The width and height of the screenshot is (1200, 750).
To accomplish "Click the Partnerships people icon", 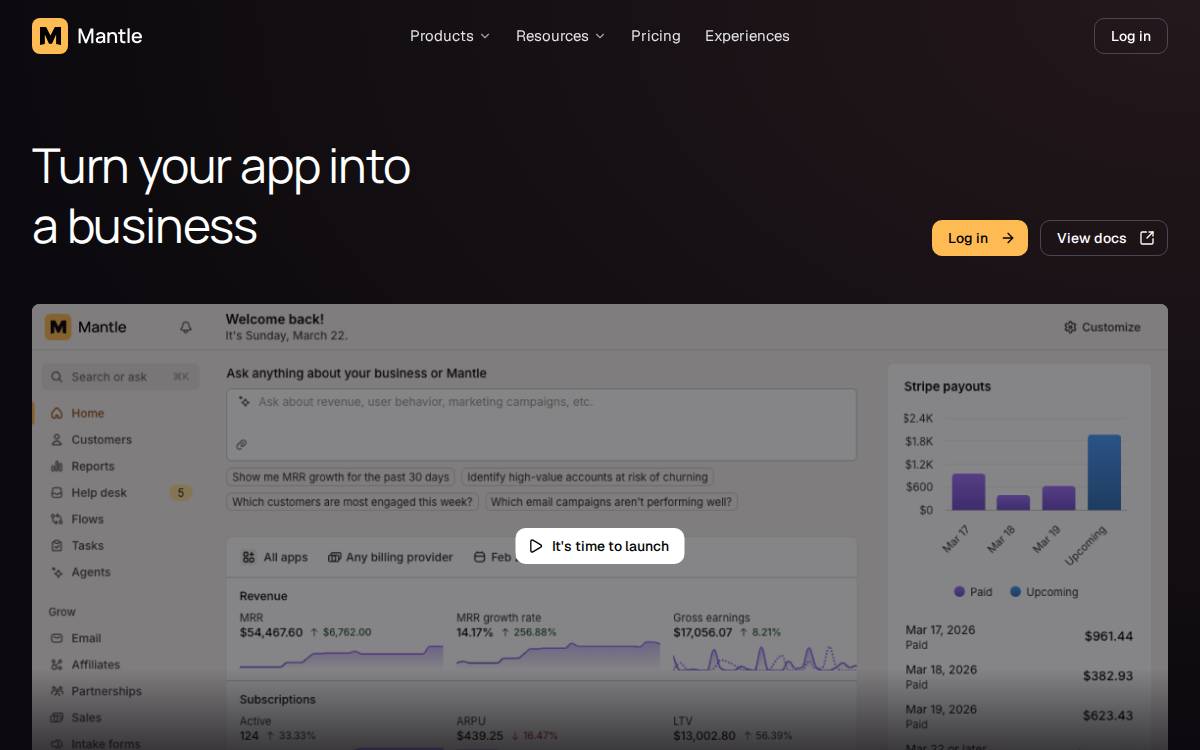I will (57, 691).
